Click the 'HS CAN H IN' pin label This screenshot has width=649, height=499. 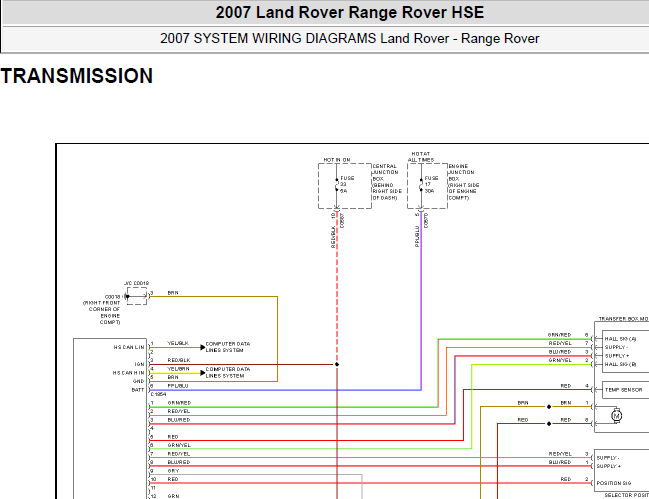(129, 373)
